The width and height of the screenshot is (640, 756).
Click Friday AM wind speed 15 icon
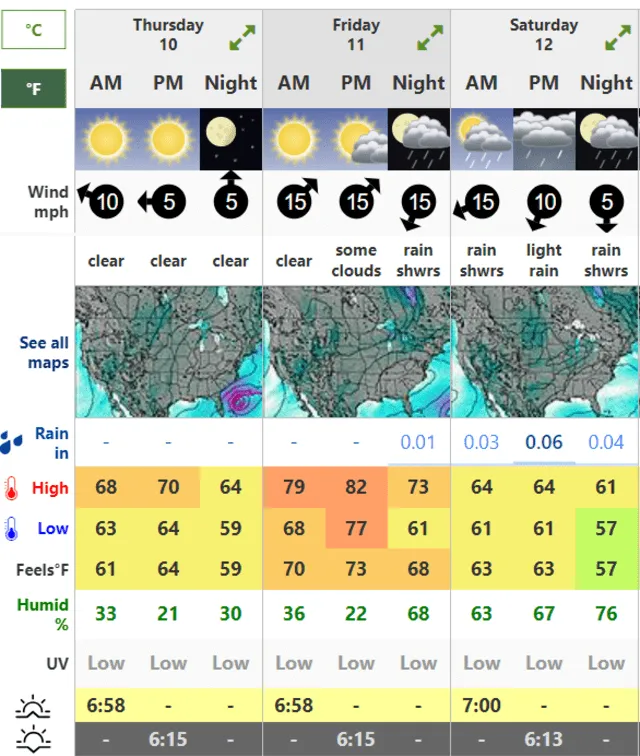294,203
